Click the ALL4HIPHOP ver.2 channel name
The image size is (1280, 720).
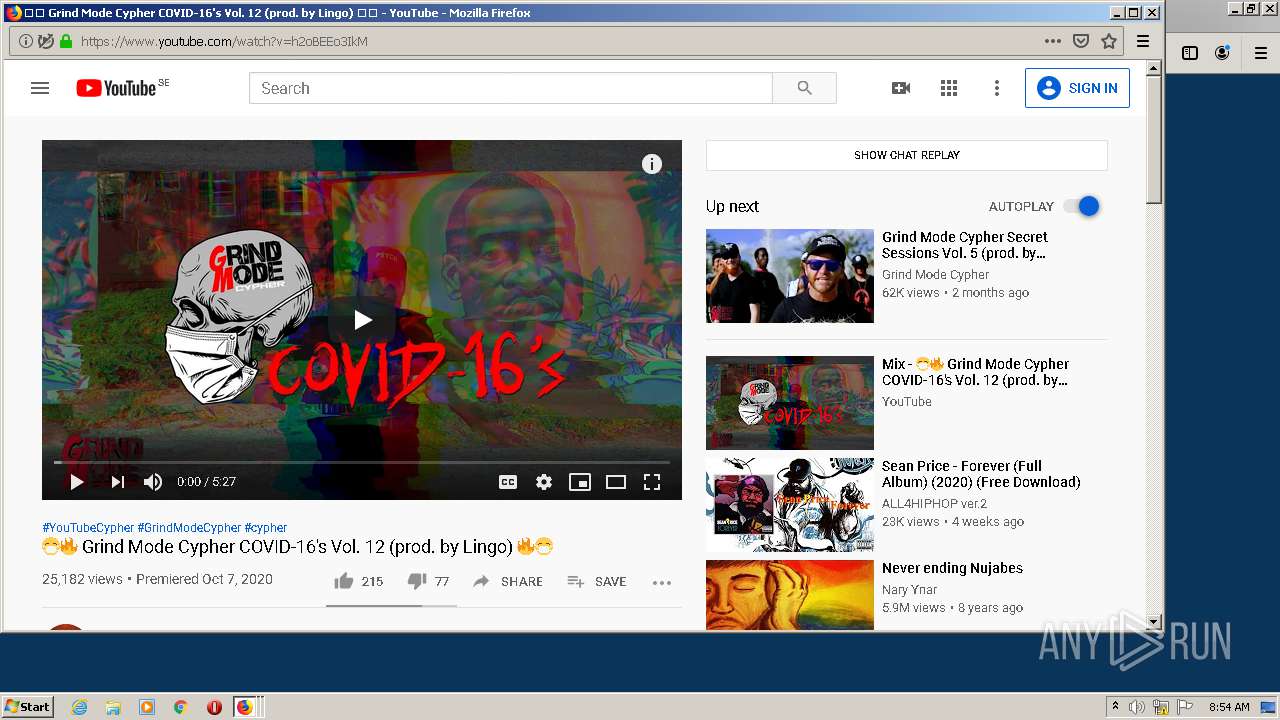pyautogui.click(x=934, y=504)
